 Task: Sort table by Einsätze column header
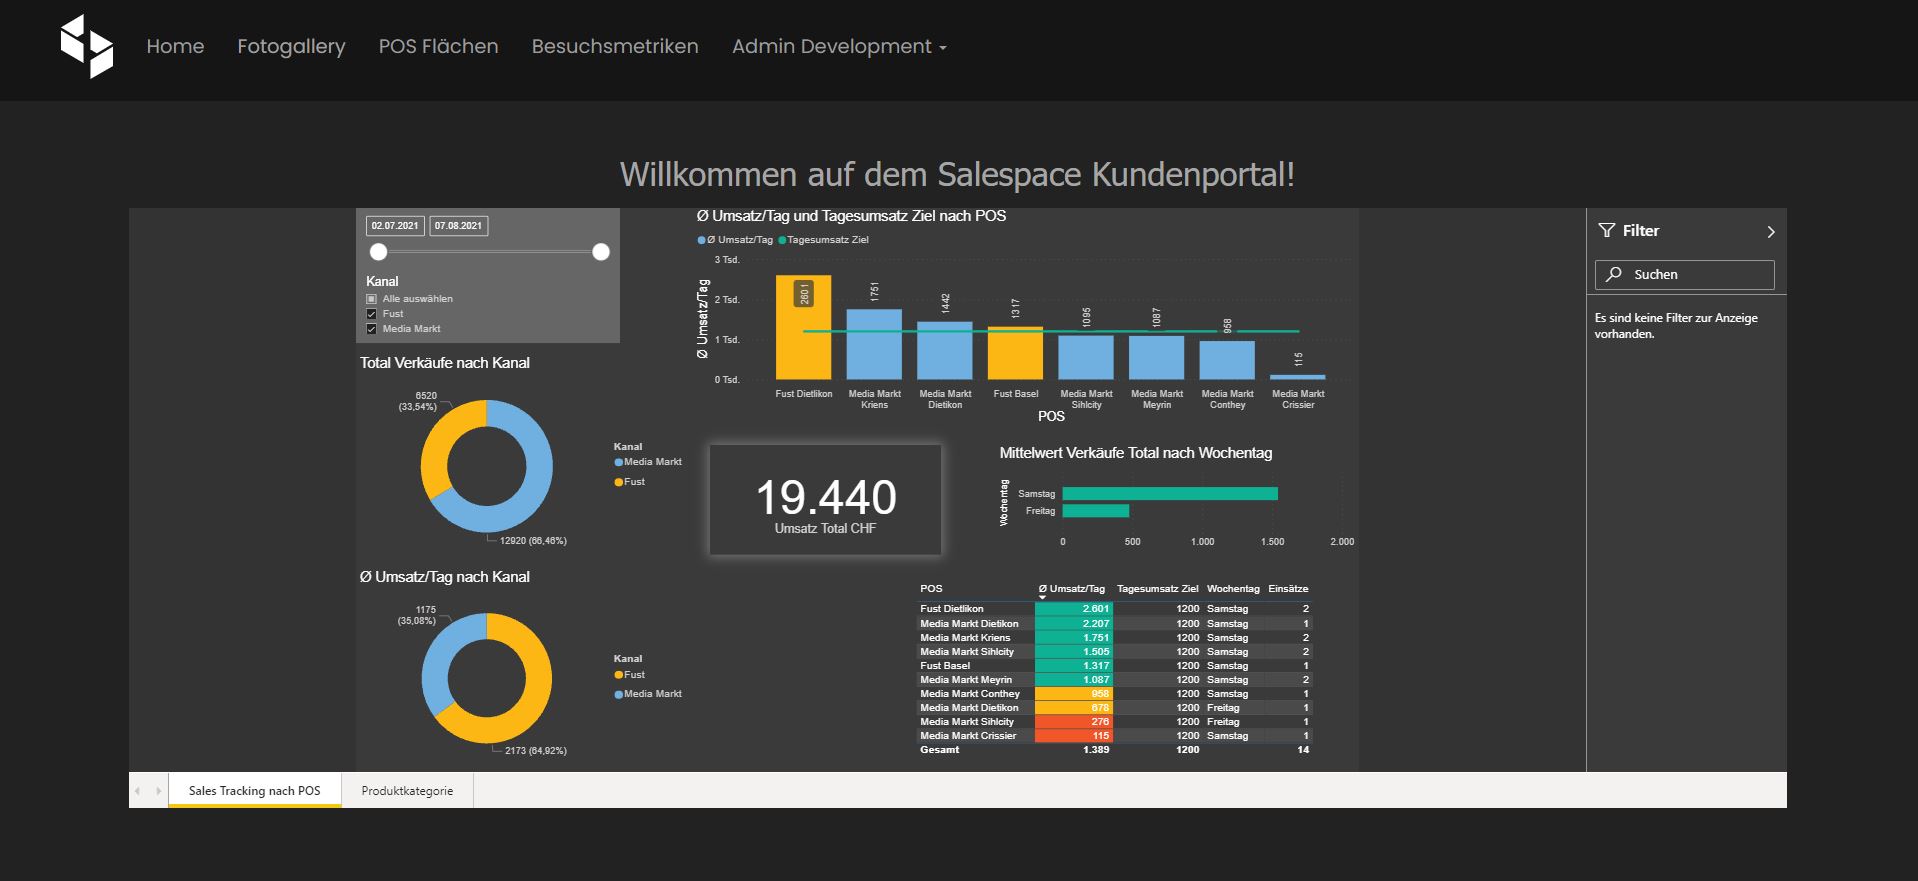[x=1288, y=589]
